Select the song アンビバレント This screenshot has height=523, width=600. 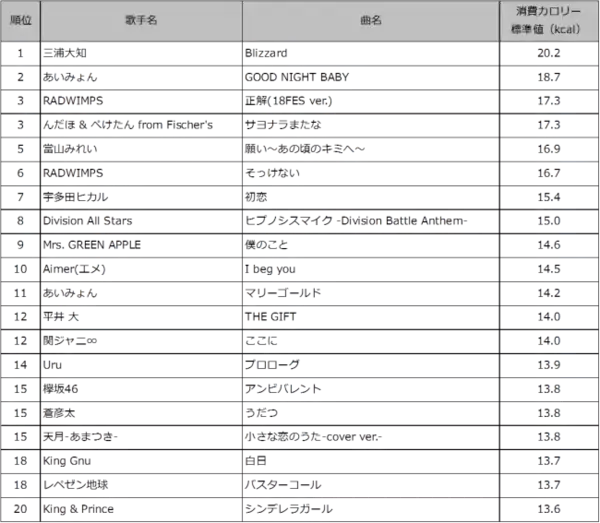[x=283, y=389]
